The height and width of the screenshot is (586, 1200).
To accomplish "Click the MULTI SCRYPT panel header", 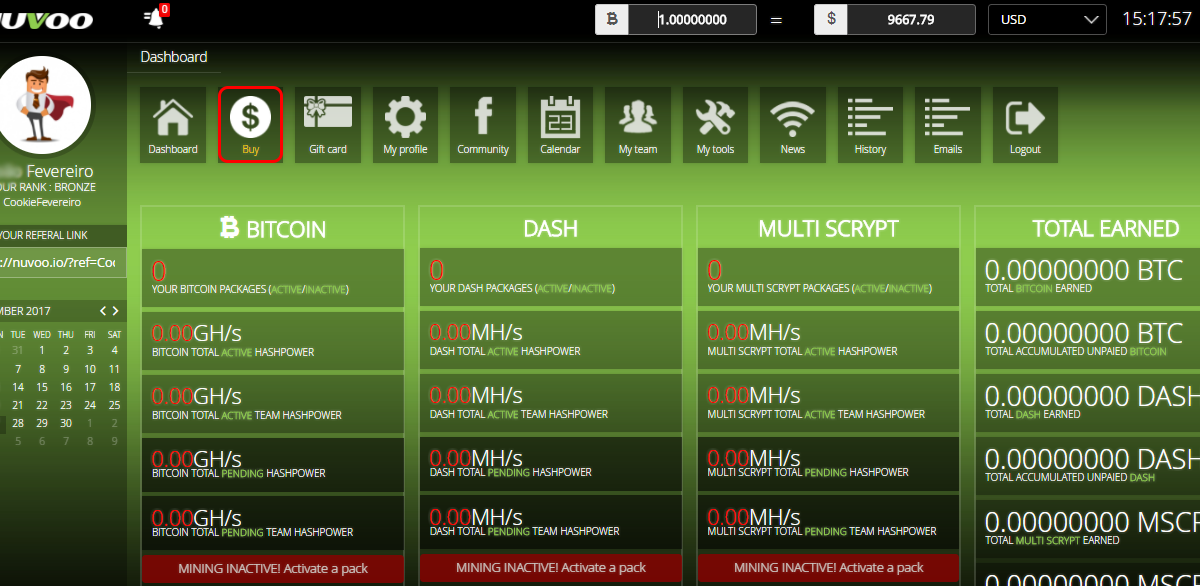I will coord(828,228).
